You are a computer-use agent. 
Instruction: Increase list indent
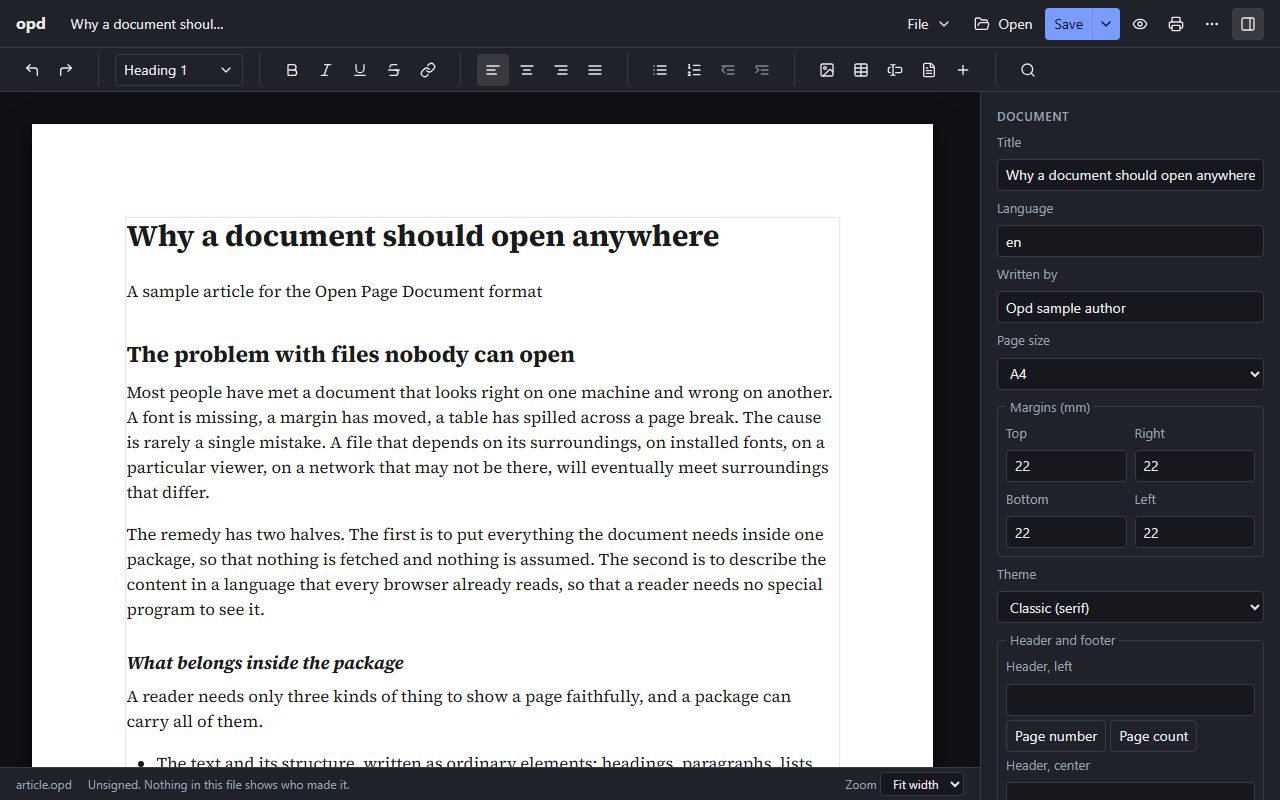762,70
